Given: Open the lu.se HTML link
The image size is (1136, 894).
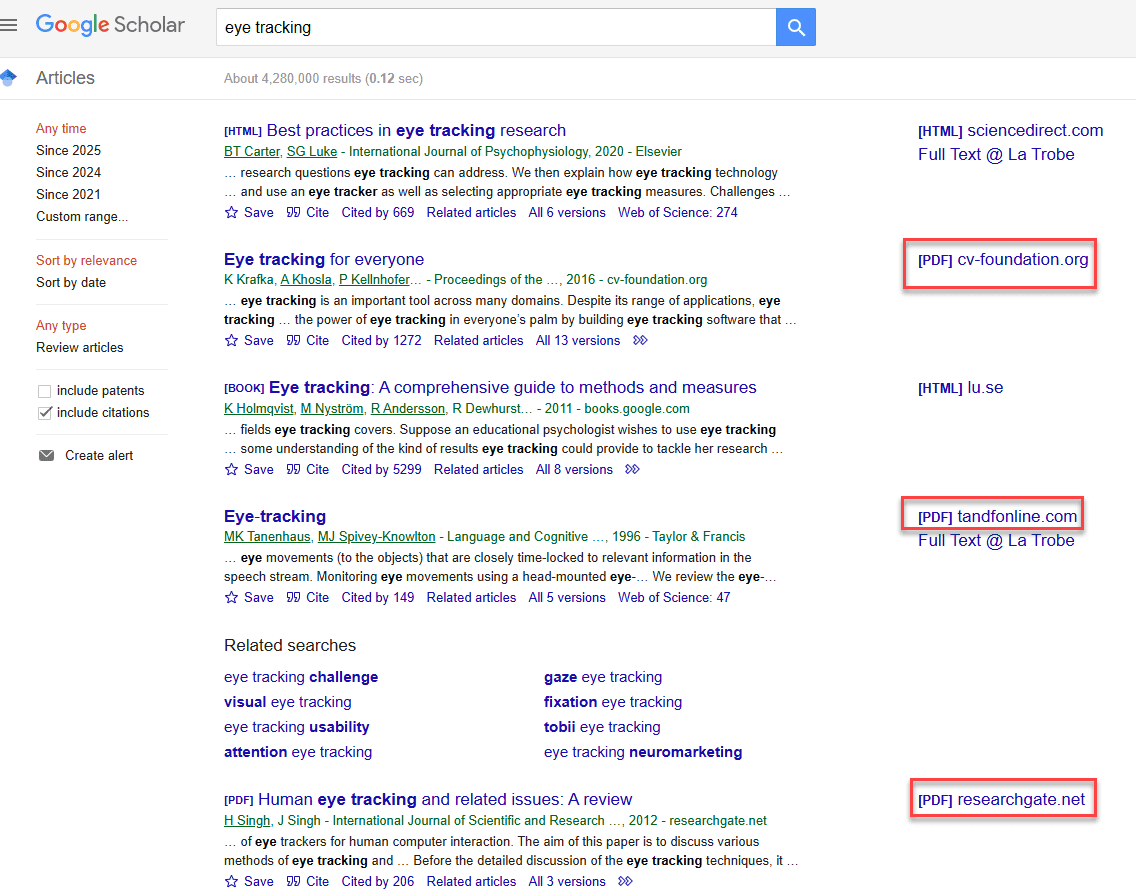Looking at the screenshot, I should (x=961, y=388).
